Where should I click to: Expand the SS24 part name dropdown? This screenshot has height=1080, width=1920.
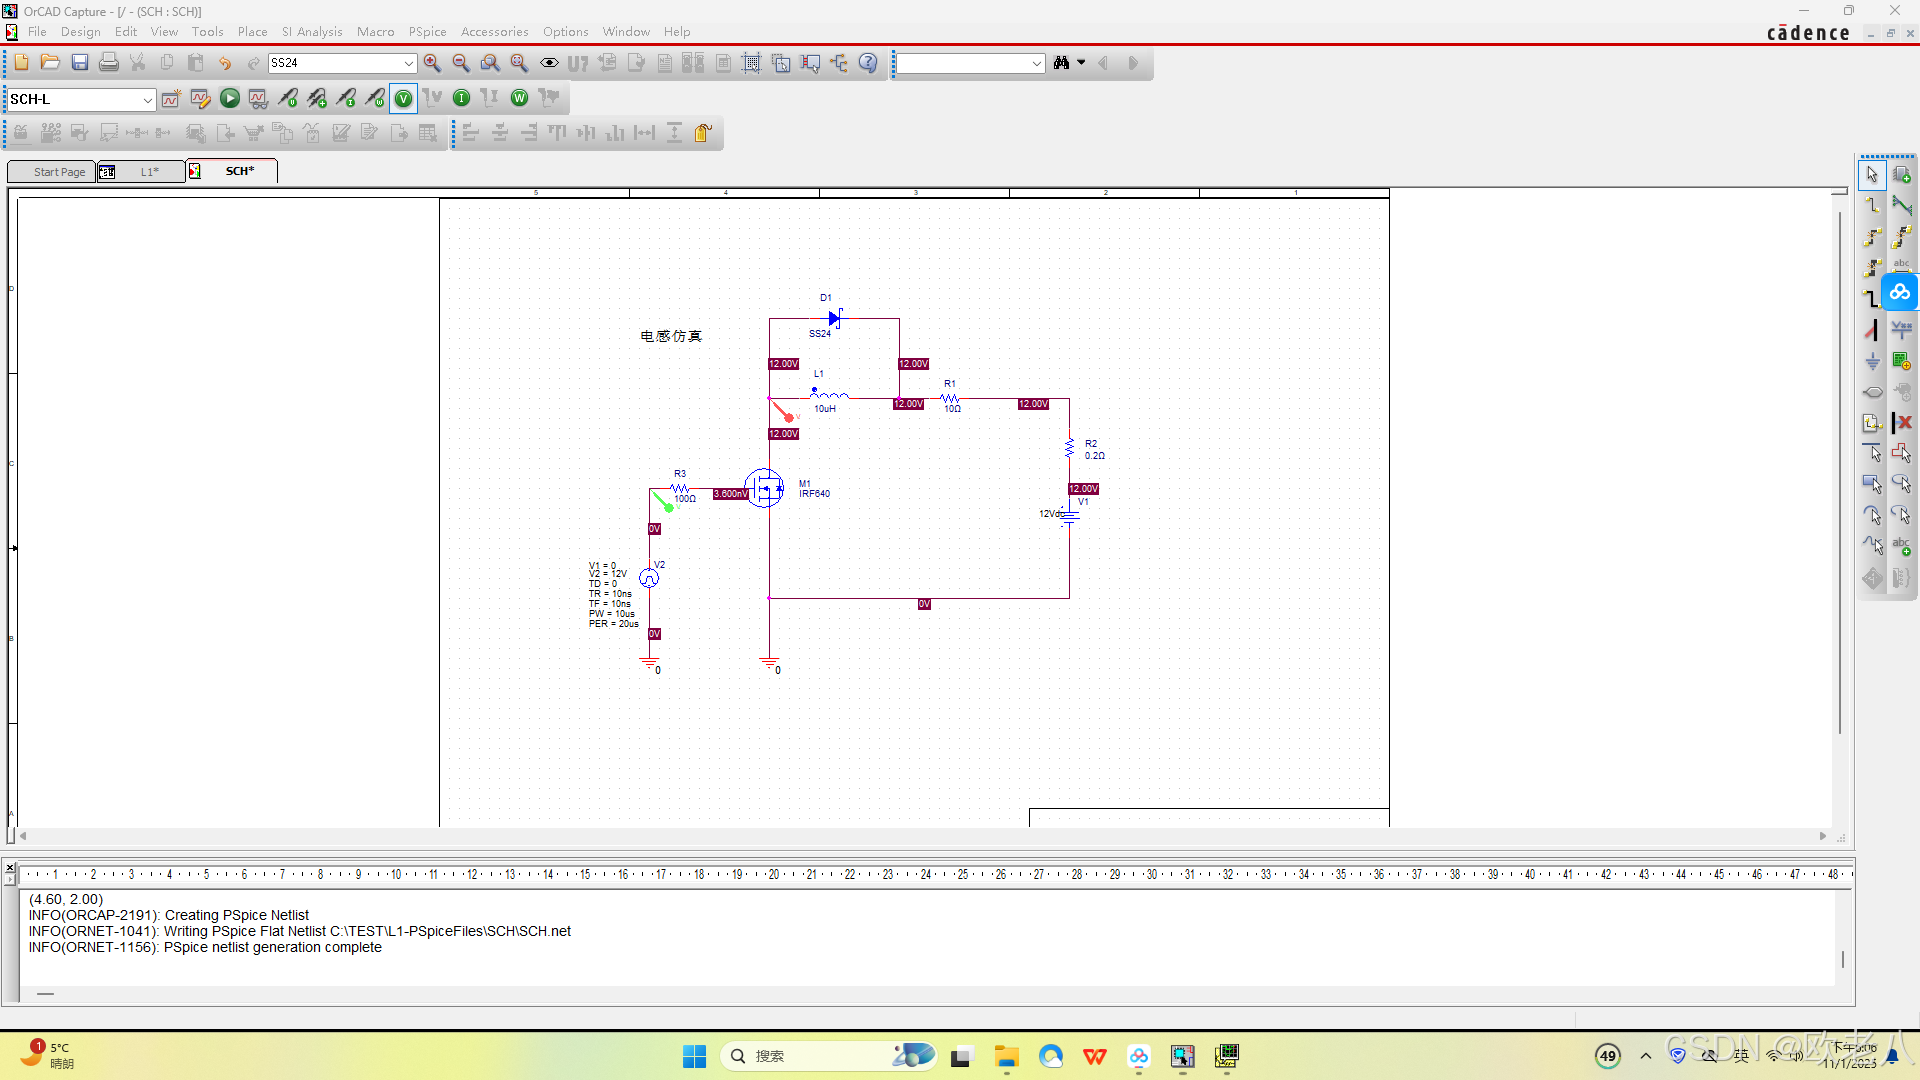tap(408, 63)
